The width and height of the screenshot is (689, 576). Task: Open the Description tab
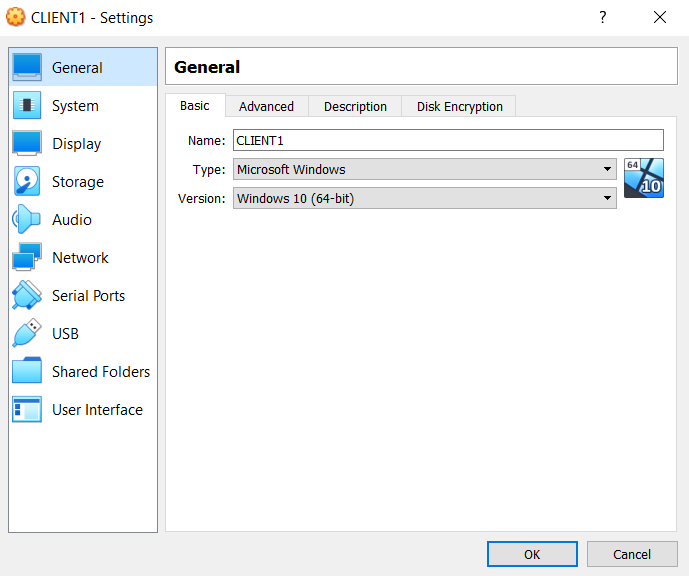(355, 107)
